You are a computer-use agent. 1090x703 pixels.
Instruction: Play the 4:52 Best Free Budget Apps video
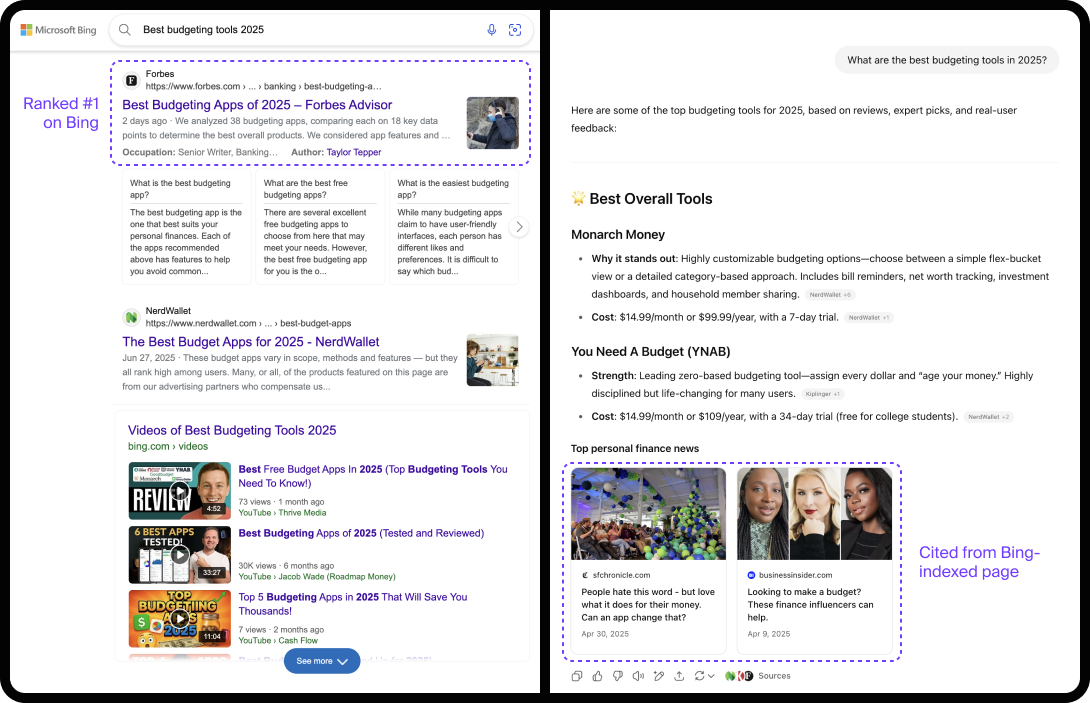[x=179, y=491]
